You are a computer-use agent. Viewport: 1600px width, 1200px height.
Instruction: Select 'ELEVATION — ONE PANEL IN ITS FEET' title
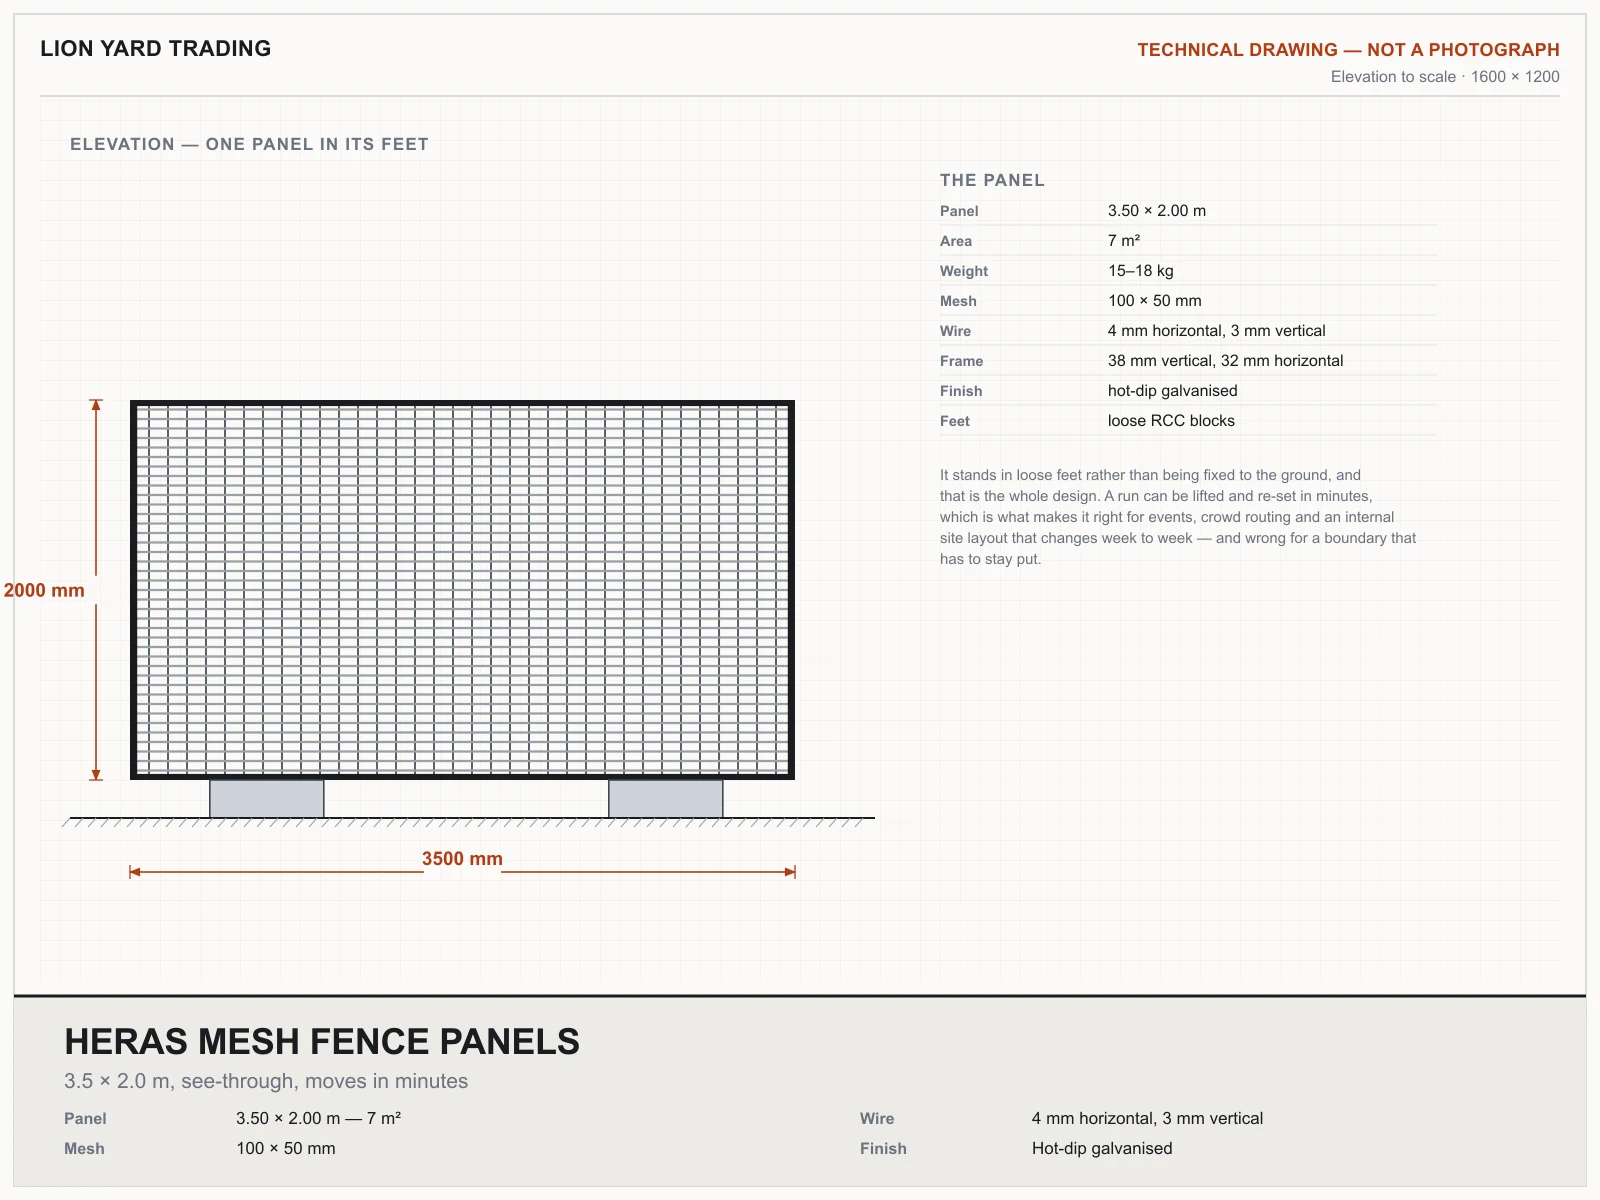(249, 144)
